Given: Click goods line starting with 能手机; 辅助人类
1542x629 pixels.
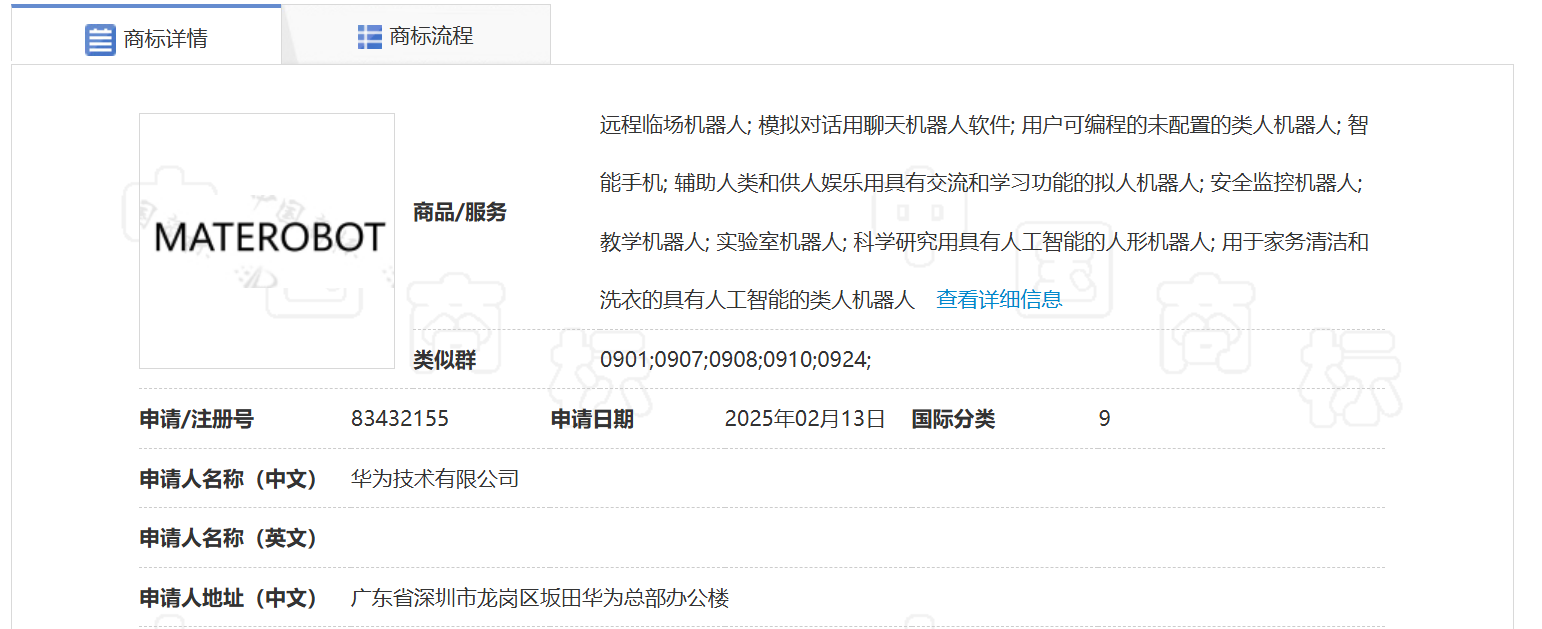Looking at the screenshot, I should click(x=981, y=183).
